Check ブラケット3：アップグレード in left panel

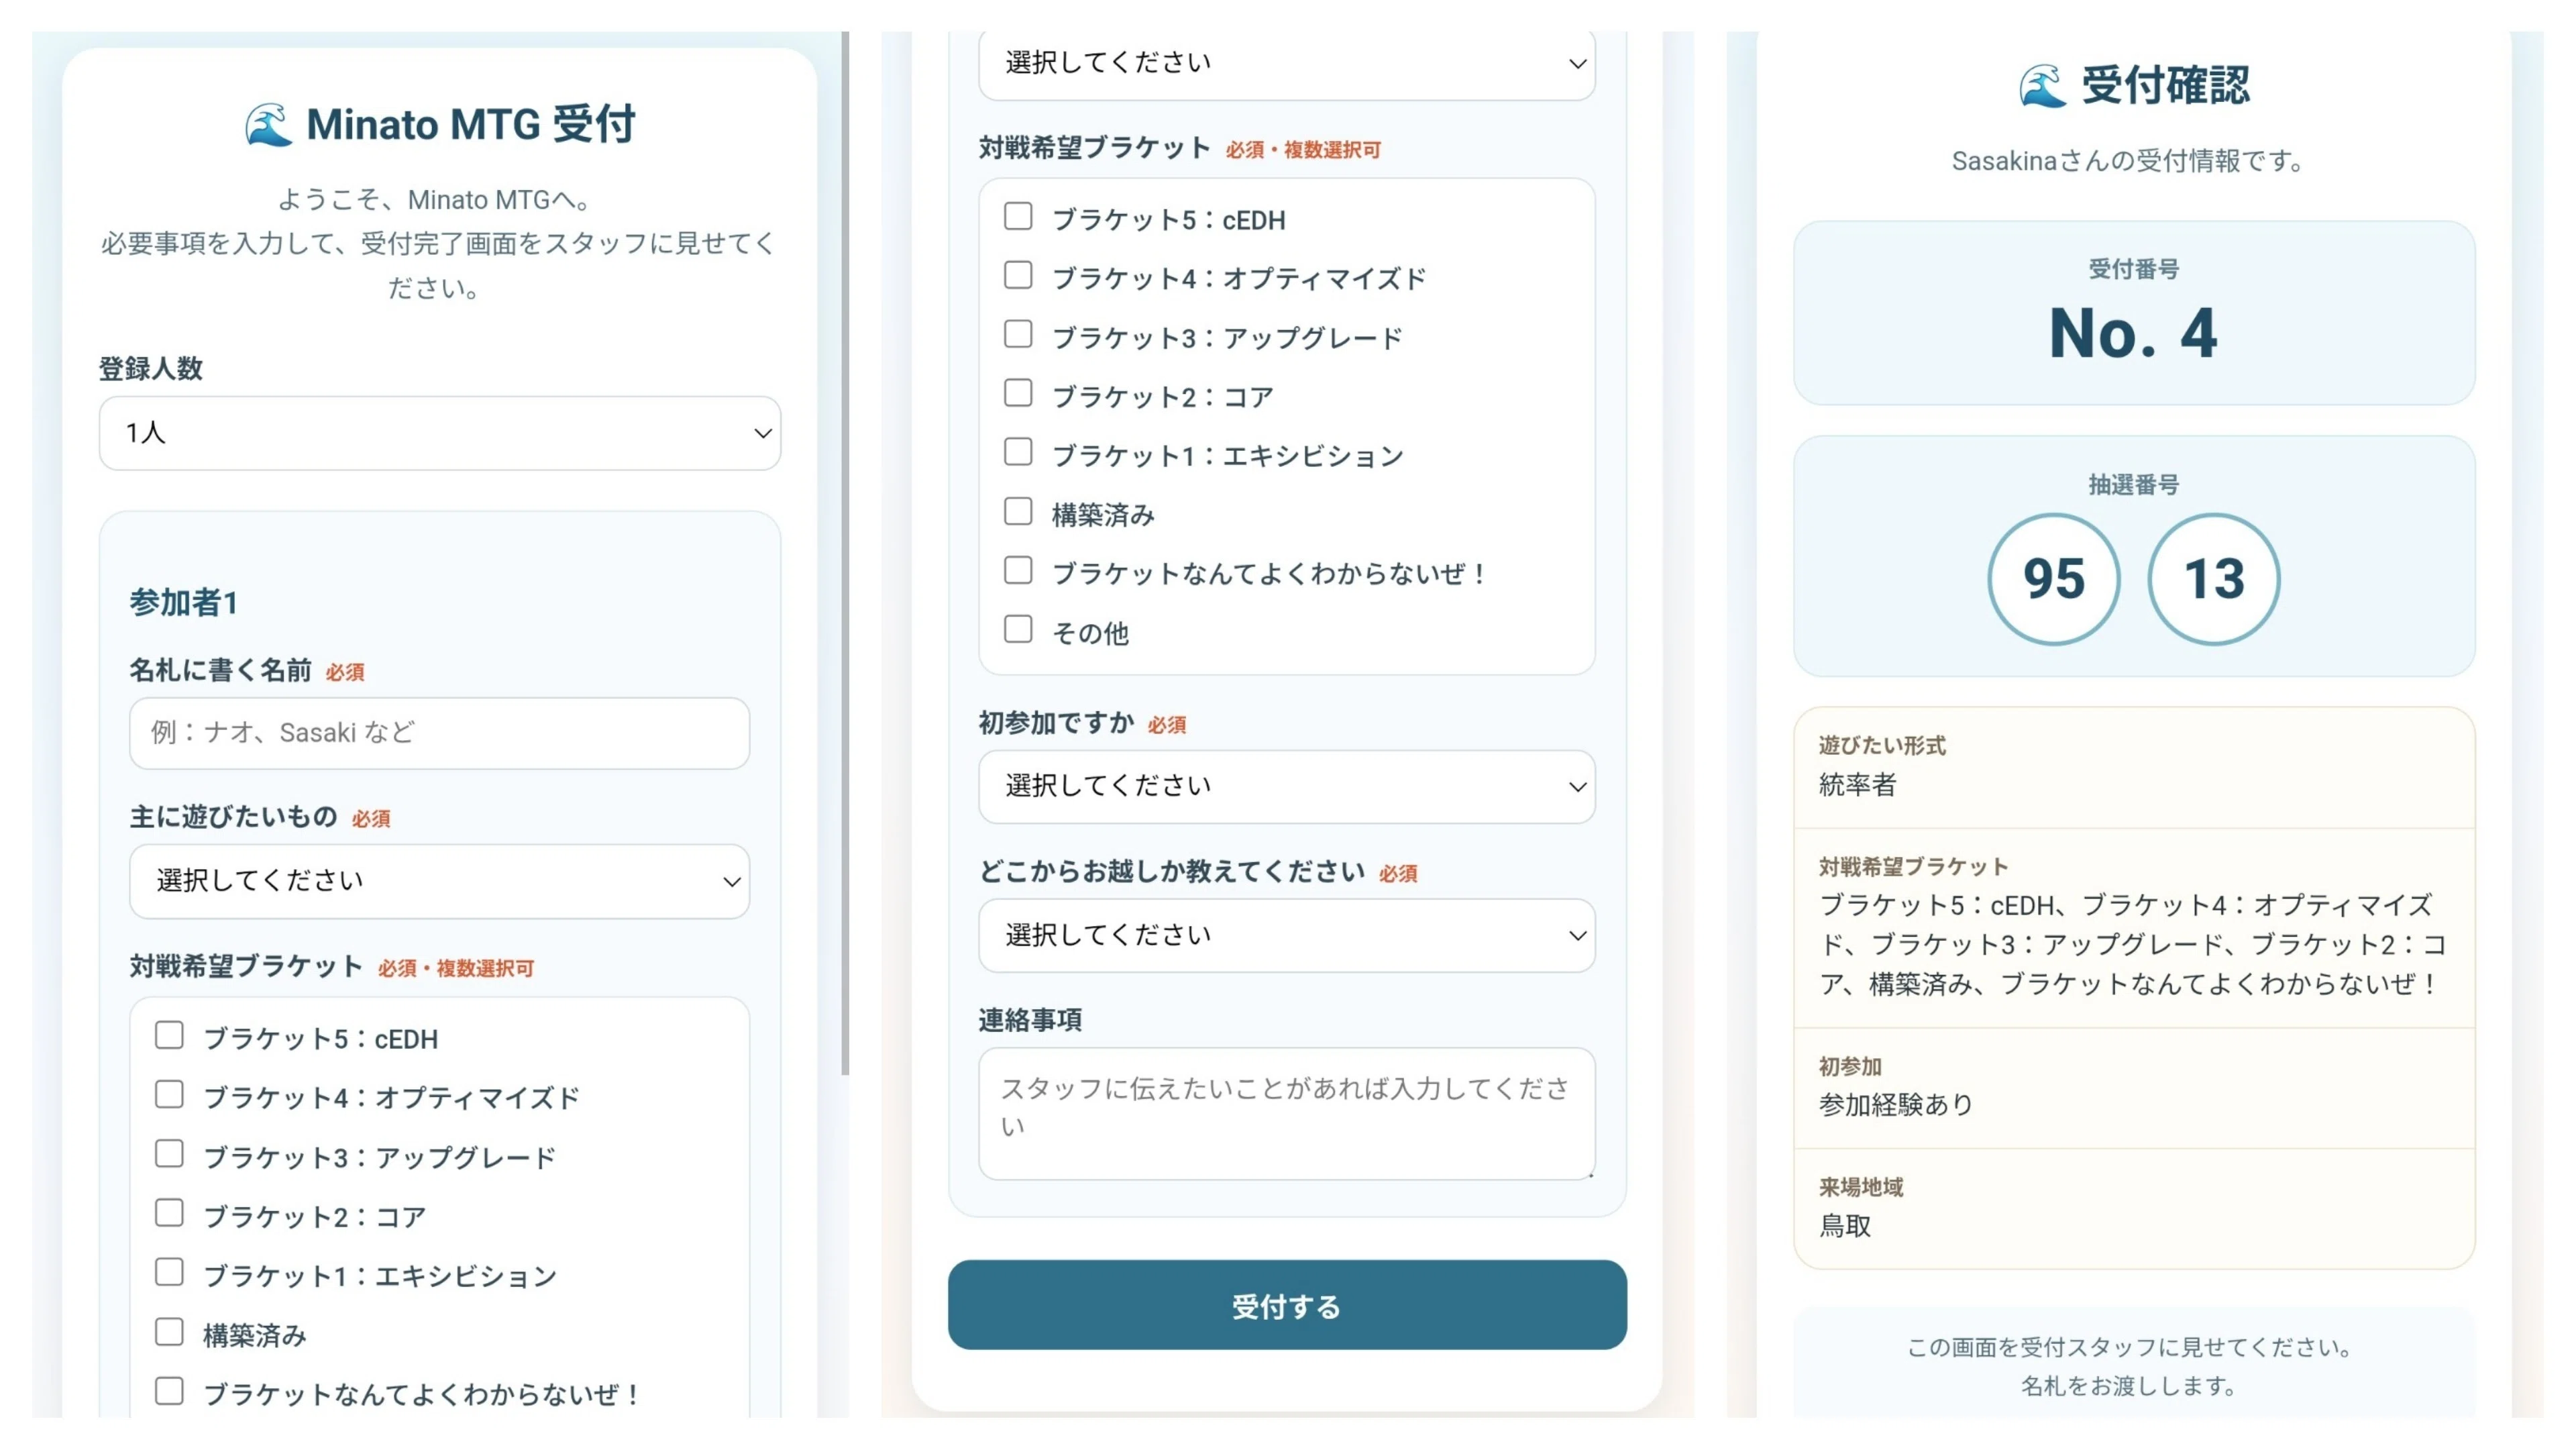coord(169,1154)
